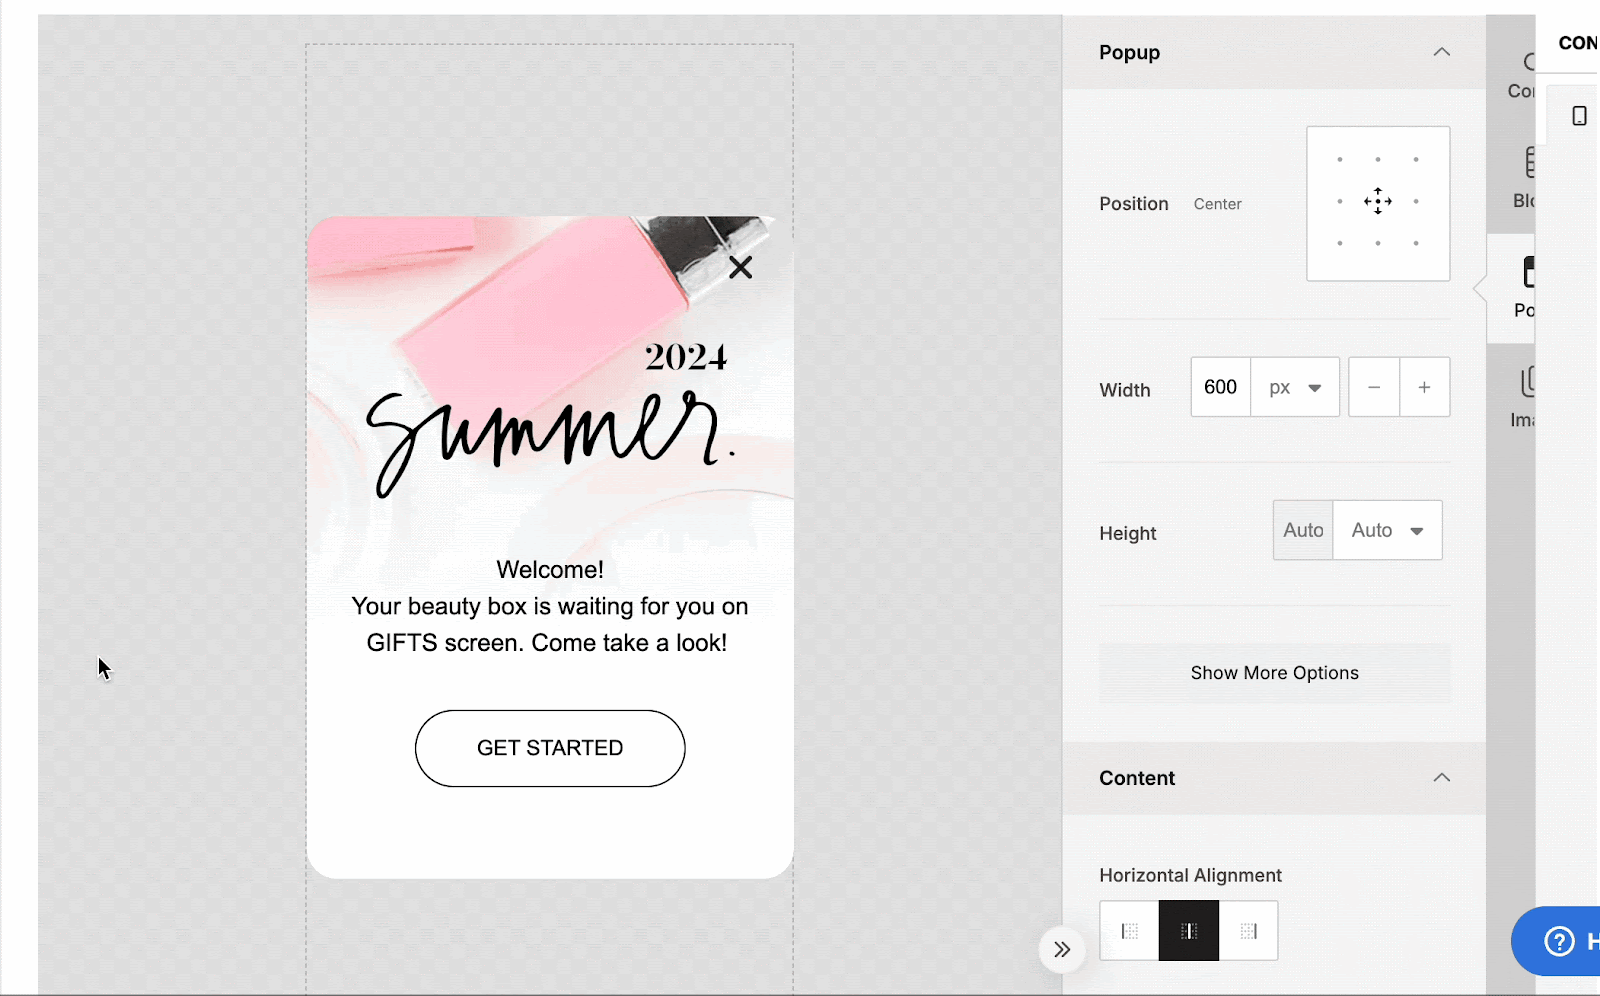The image size is (1600, 996).
Task: Decrease width with the minus button
Action: [x=1374, y=387]
